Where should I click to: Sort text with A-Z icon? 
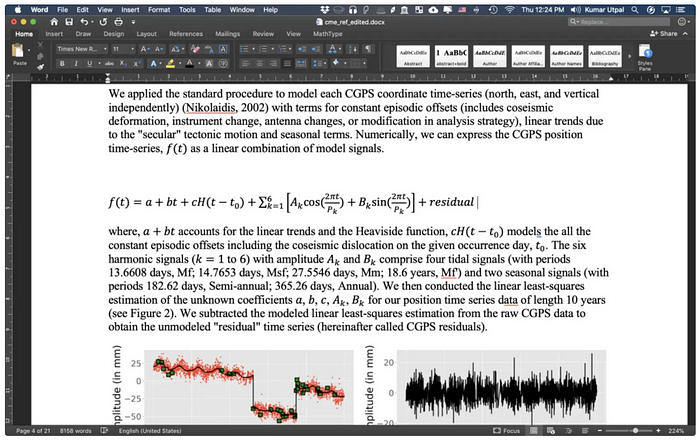coord(353,49)
